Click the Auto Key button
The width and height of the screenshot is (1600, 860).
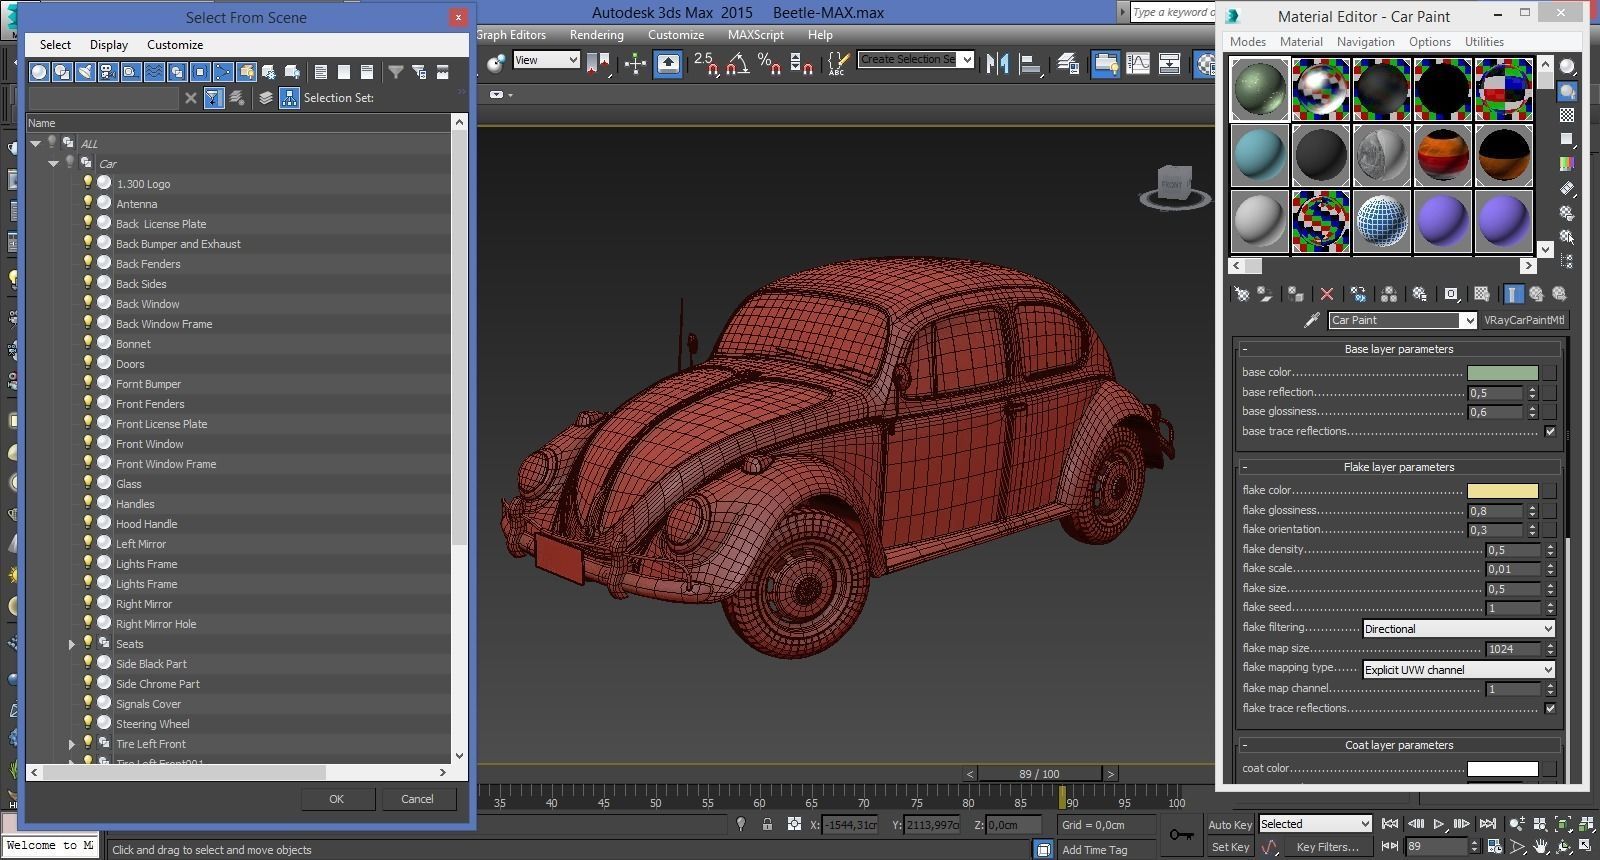tap(1229, 825)
